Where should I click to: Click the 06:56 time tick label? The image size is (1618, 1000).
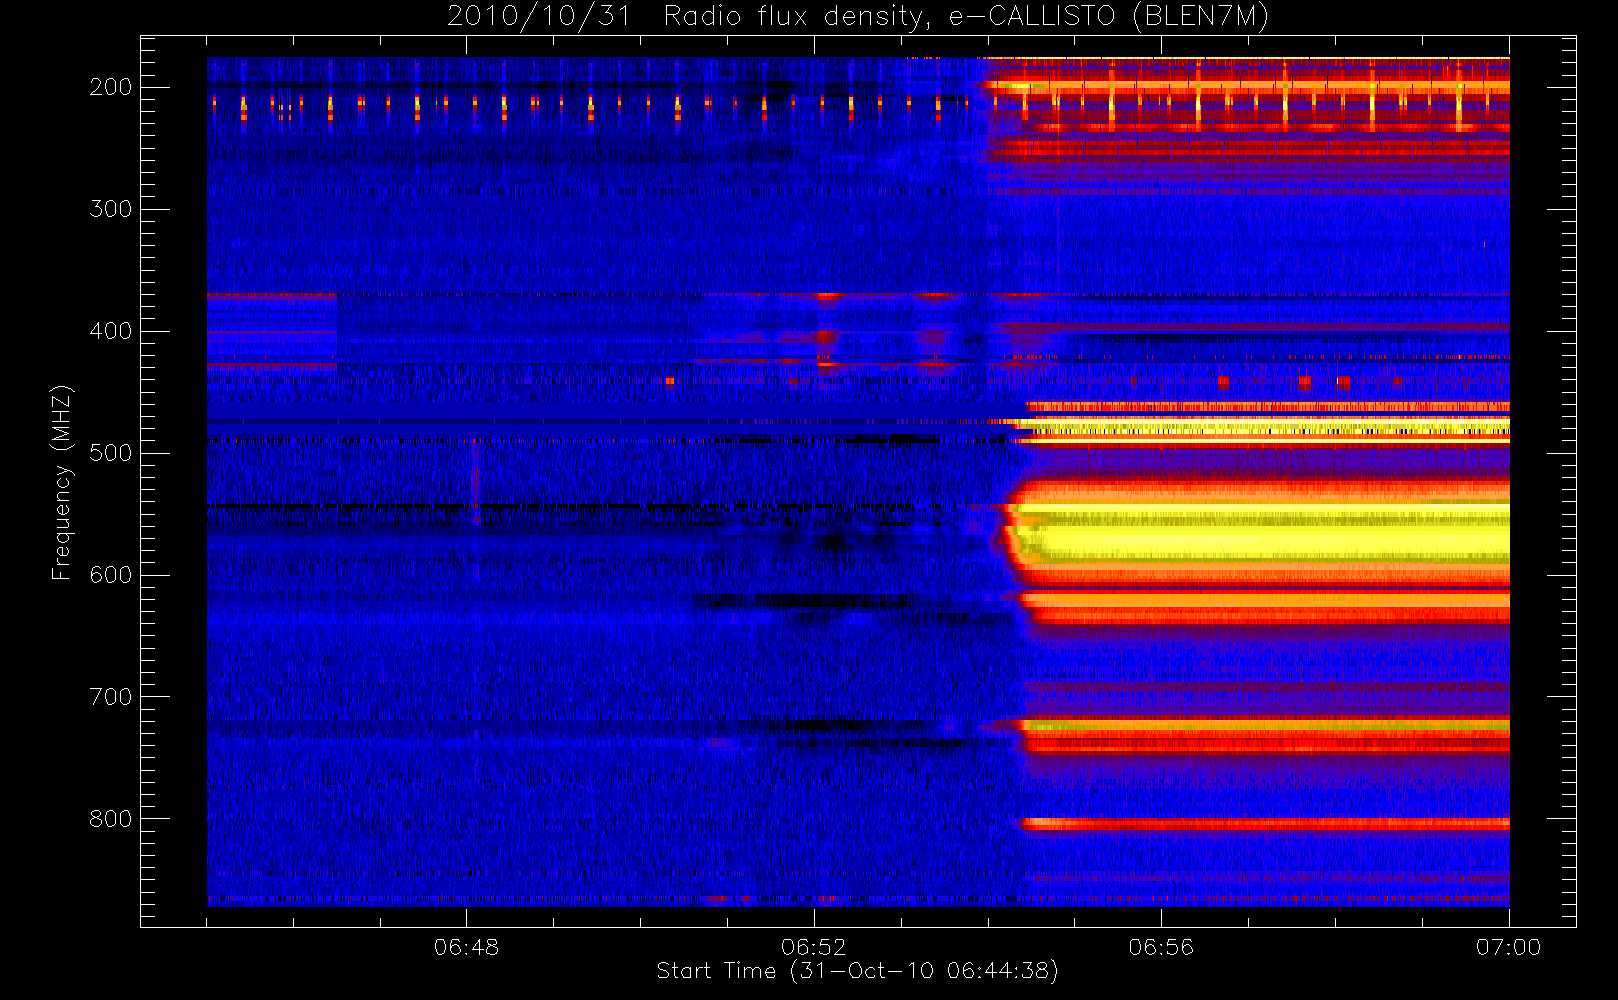click(x=1161, y=947)
